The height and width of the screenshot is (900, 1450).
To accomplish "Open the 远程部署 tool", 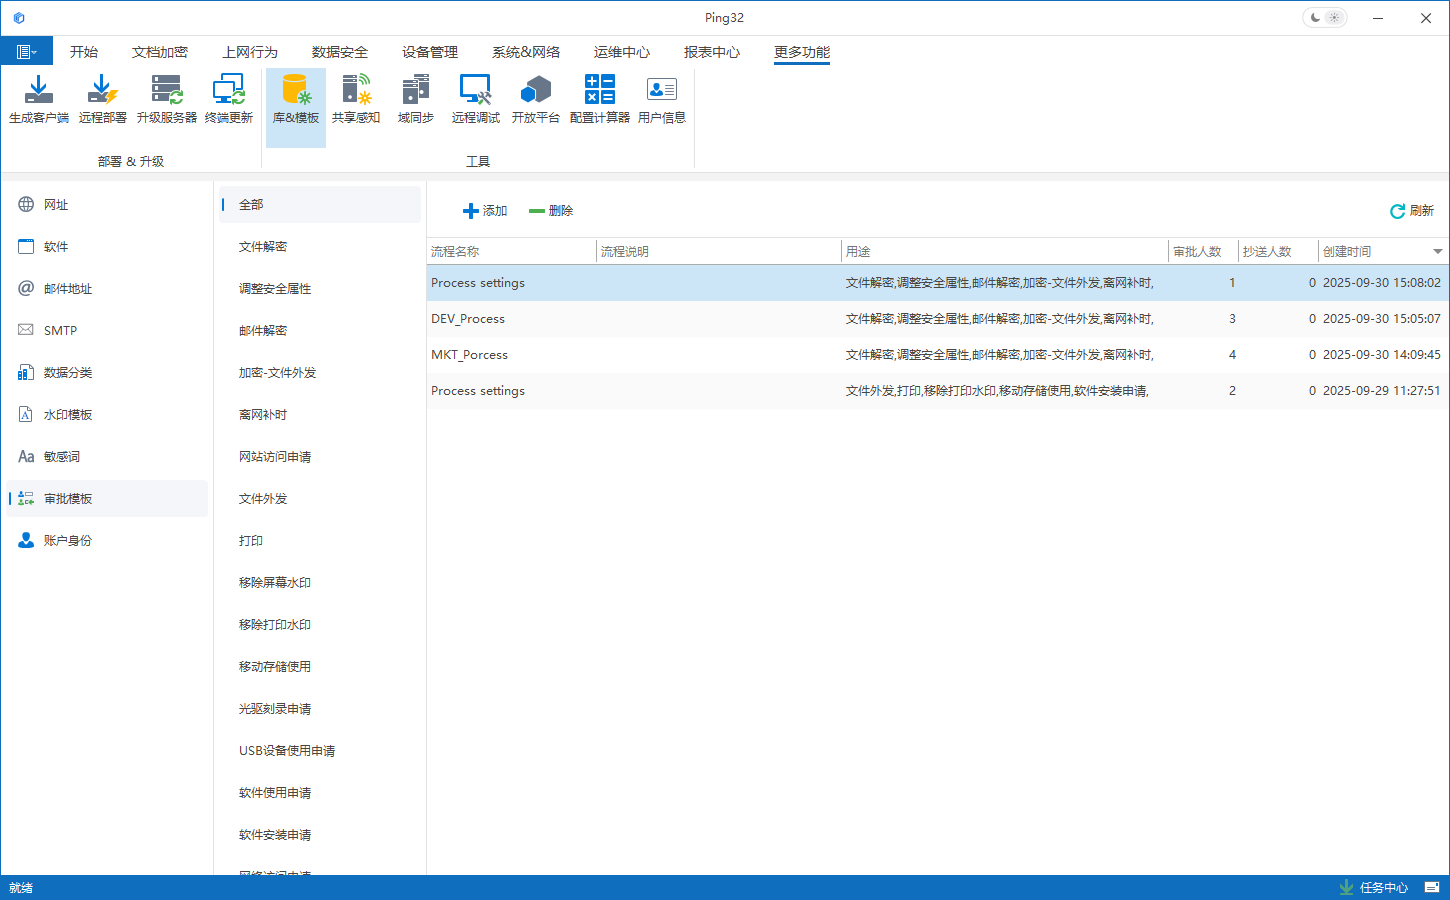I will click(x=102, y=99).
